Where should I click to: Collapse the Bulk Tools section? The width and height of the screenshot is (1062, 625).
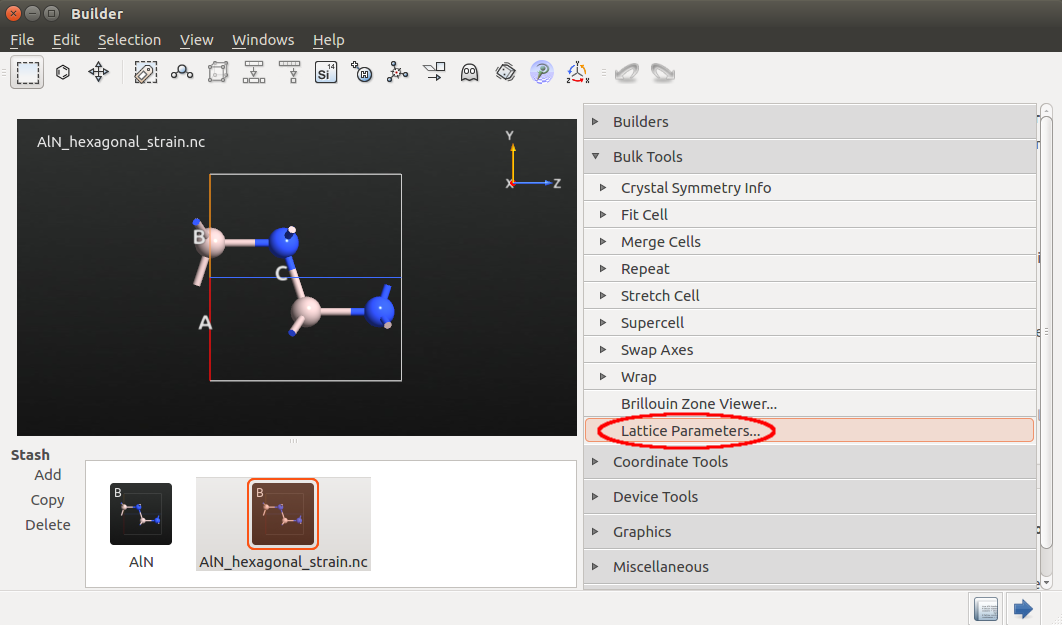click(810, 156)
